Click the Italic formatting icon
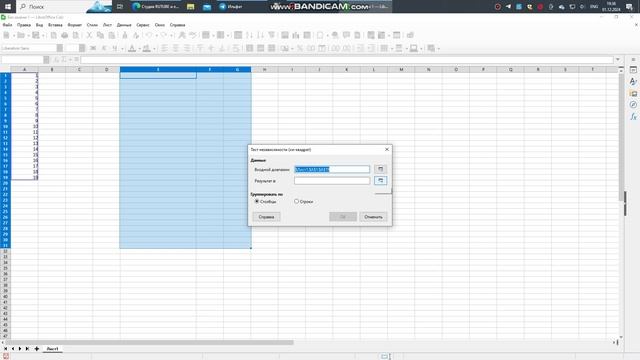 [104, 49]
